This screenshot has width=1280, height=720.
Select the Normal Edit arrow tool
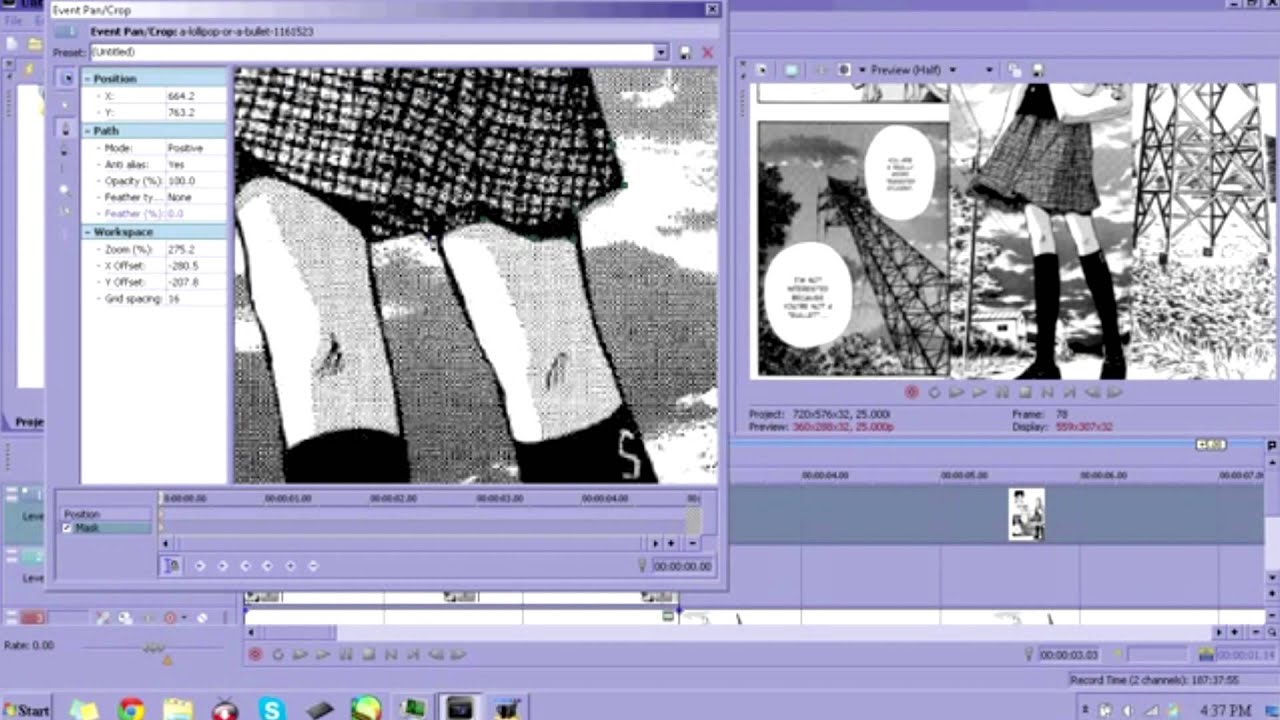coord(66,104)
